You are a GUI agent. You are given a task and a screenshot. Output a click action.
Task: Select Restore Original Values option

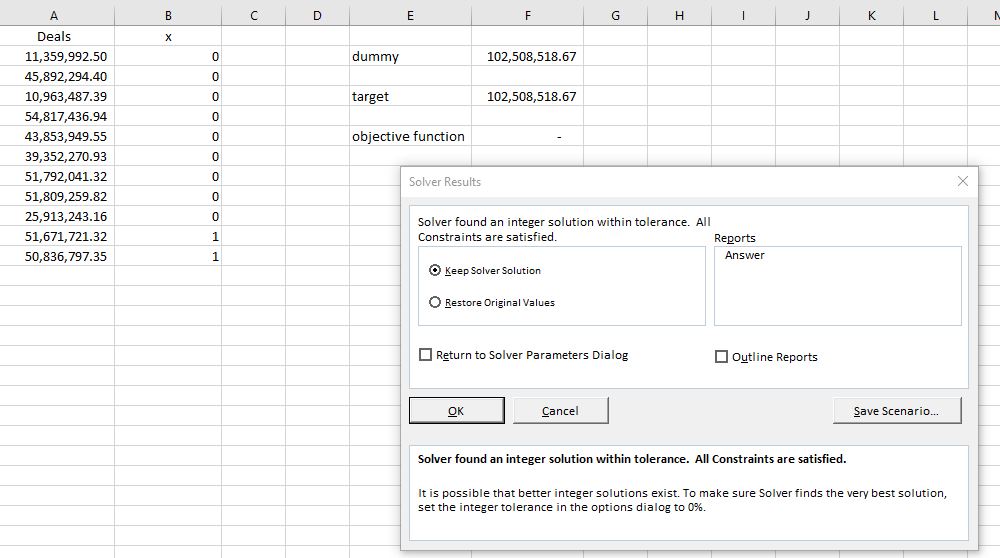492,302
